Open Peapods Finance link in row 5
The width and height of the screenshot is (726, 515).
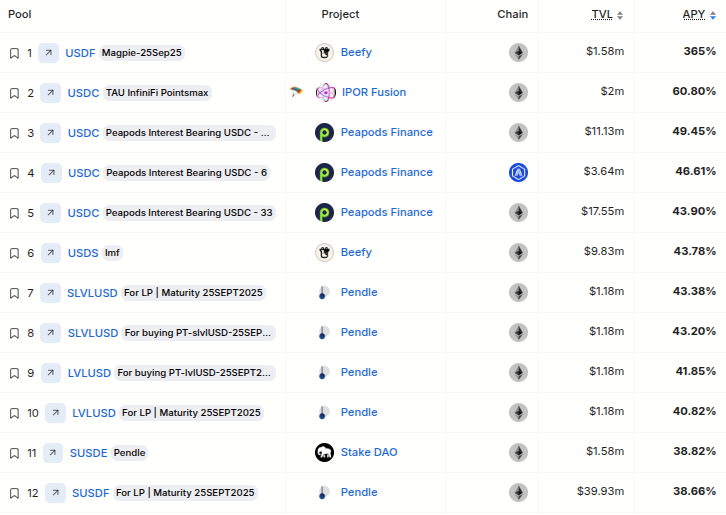pos(387,212)
